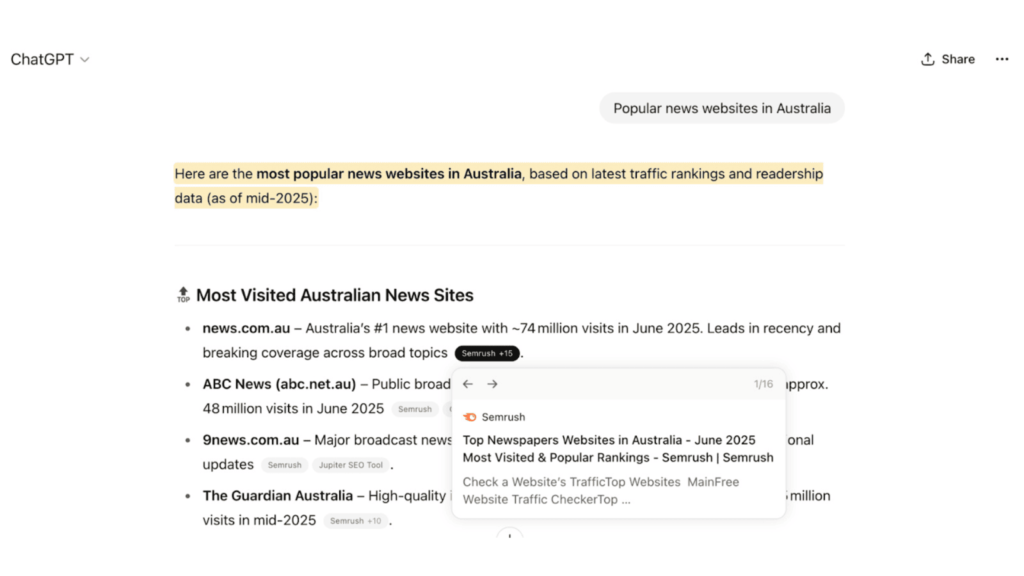Image resolution: width=1024 pixels, height=576 pixels.
Task: Click the Semrush flame logo in the popup
Action: click(x=470, y=417)
